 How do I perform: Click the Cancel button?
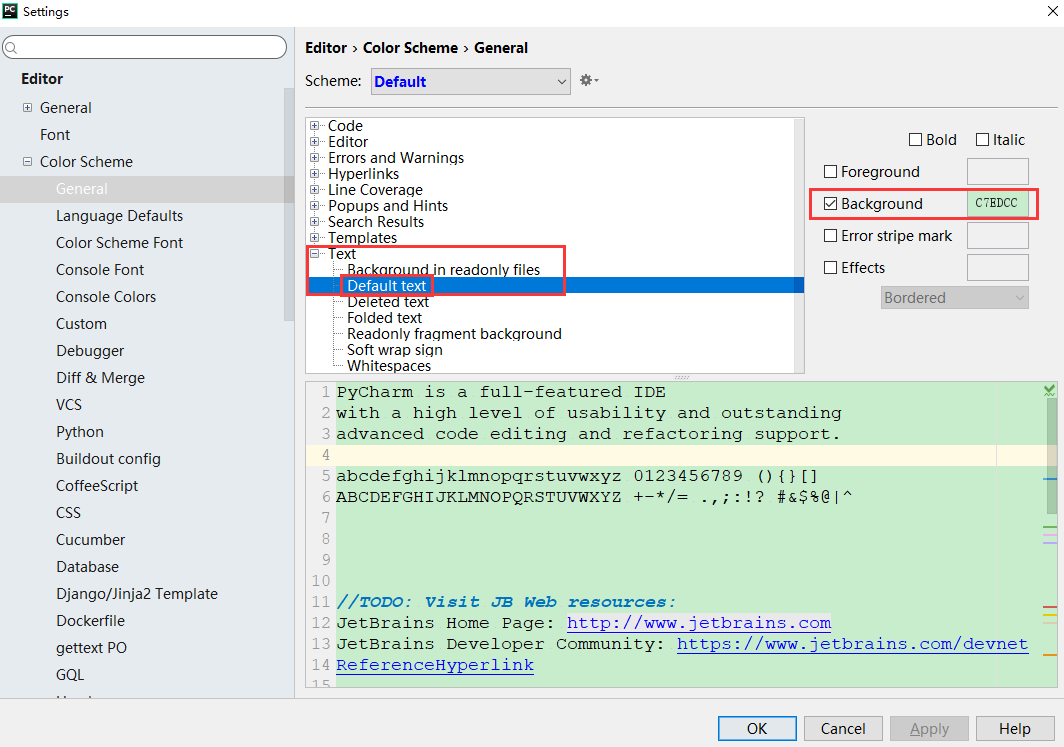tap(843, 729)
